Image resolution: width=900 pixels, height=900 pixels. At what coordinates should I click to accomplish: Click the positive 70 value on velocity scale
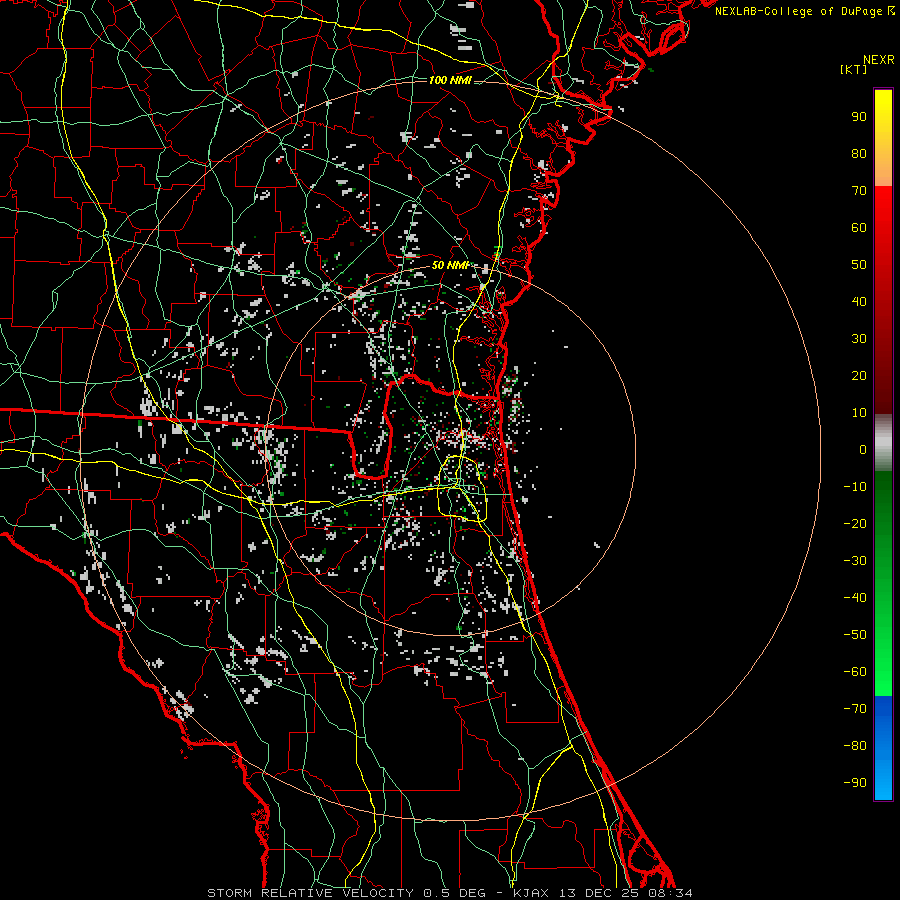coord(858,190)
